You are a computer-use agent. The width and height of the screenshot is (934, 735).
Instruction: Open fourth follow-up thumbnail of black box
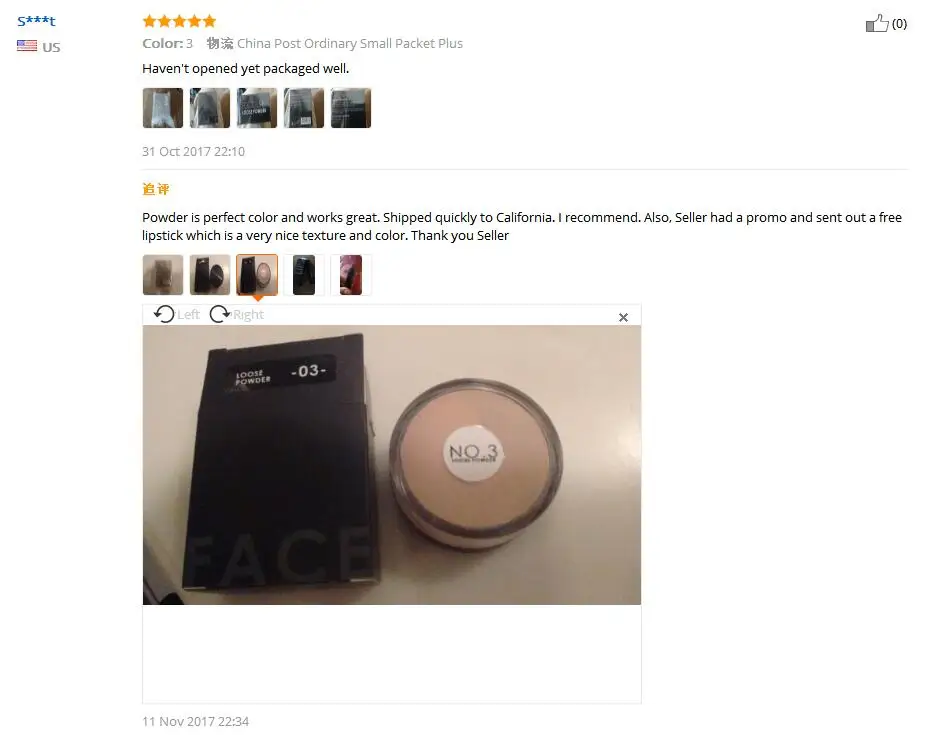tap(304, 275)
